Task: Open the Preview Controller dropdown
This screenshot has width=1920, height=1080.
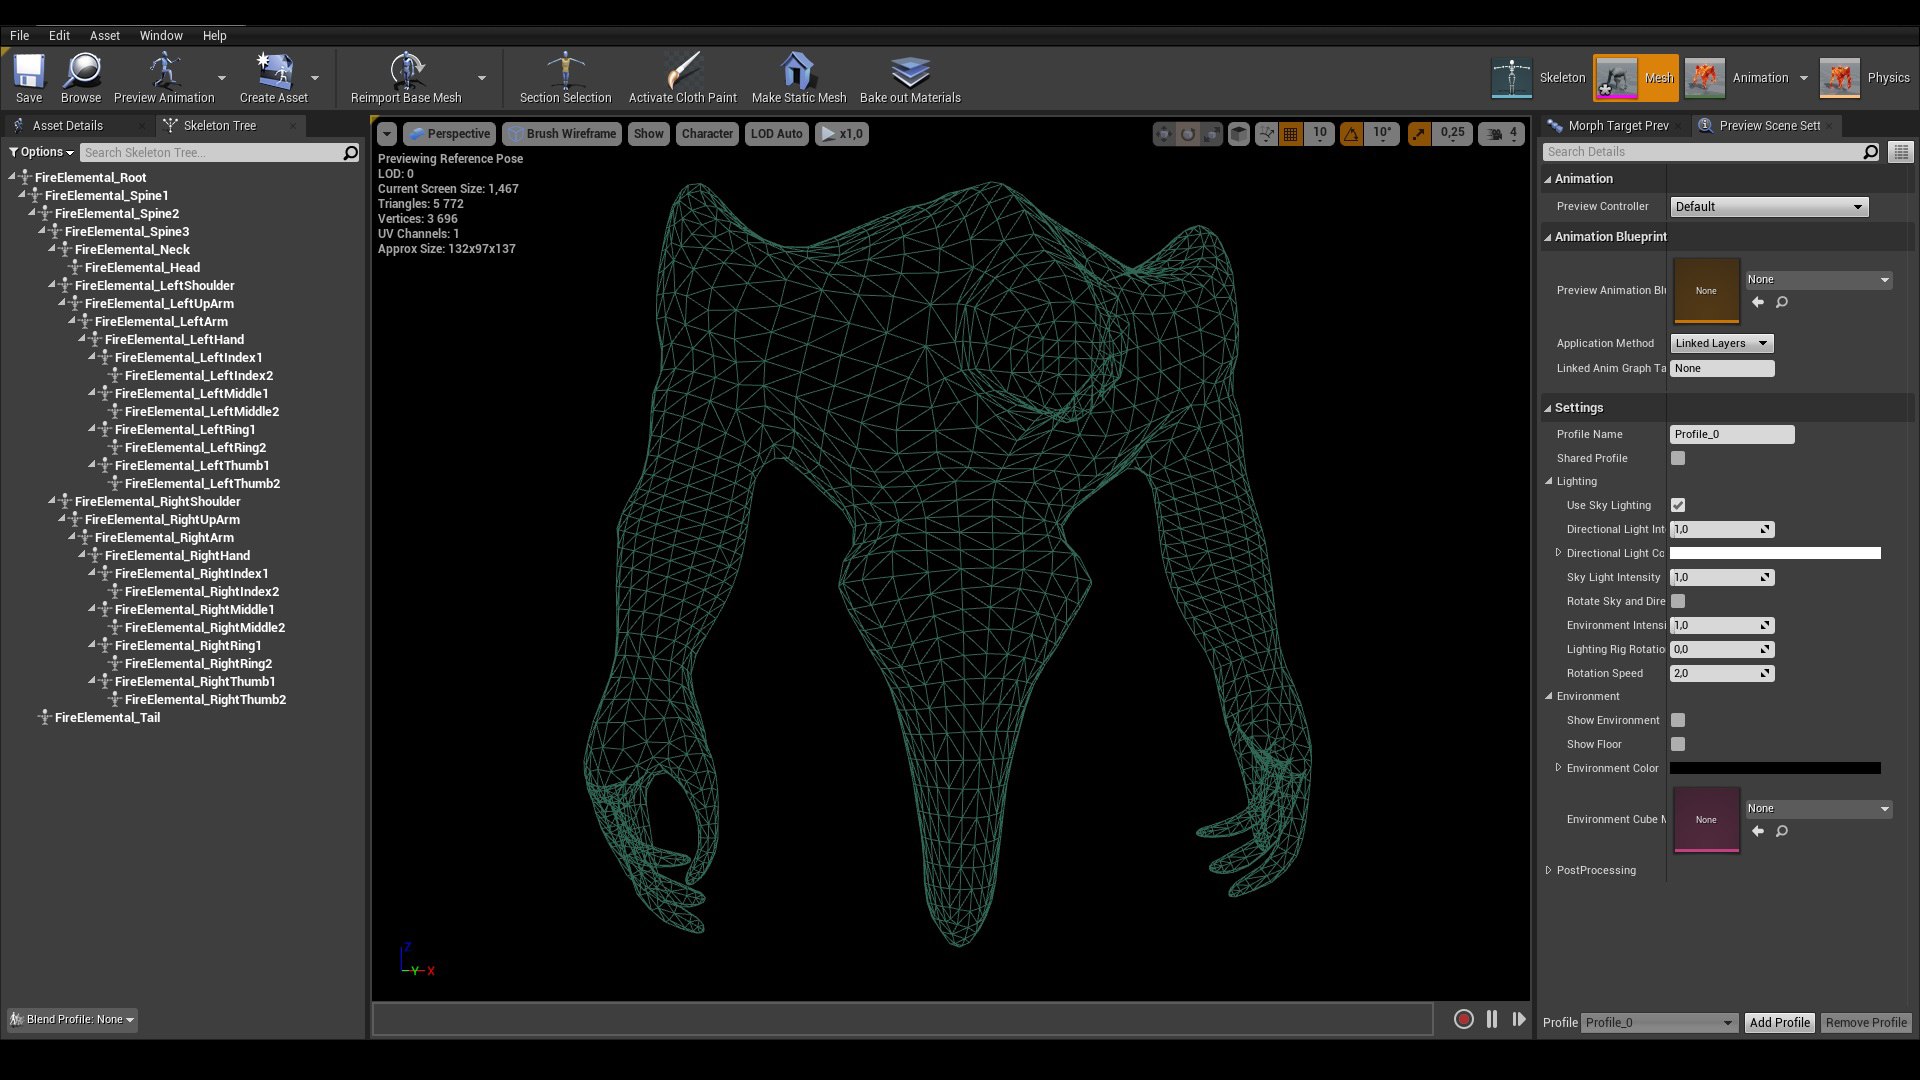Action: 1769,207
